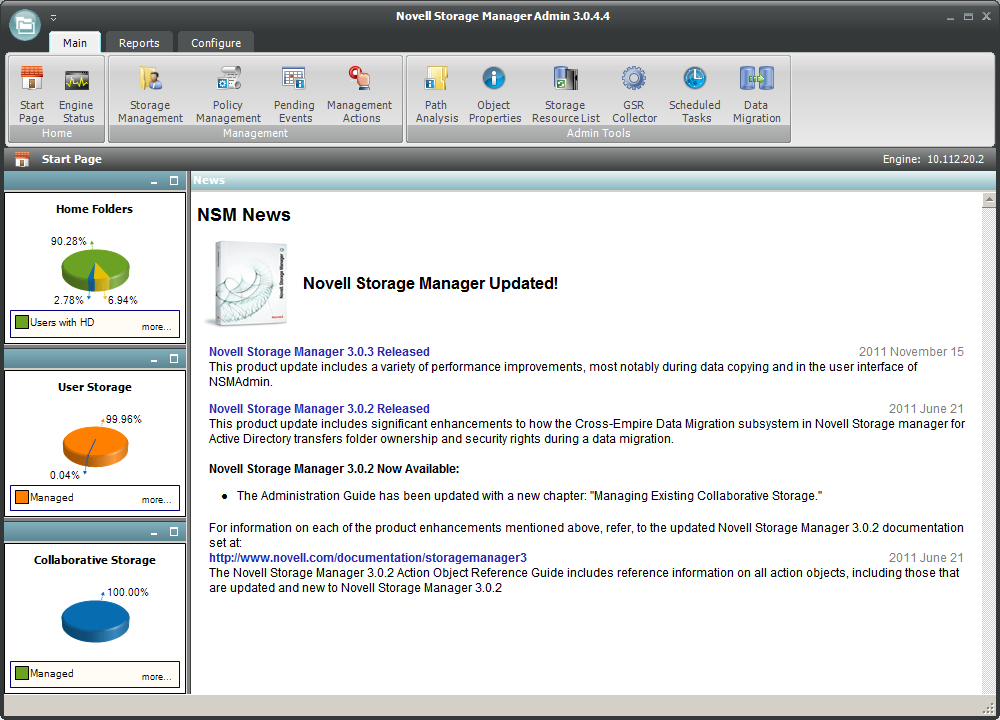Viewport: 1000px width, 720px height.
Task: Open Novell Storage Manager 3.0.3 Released link
Action: pos(319,351)
